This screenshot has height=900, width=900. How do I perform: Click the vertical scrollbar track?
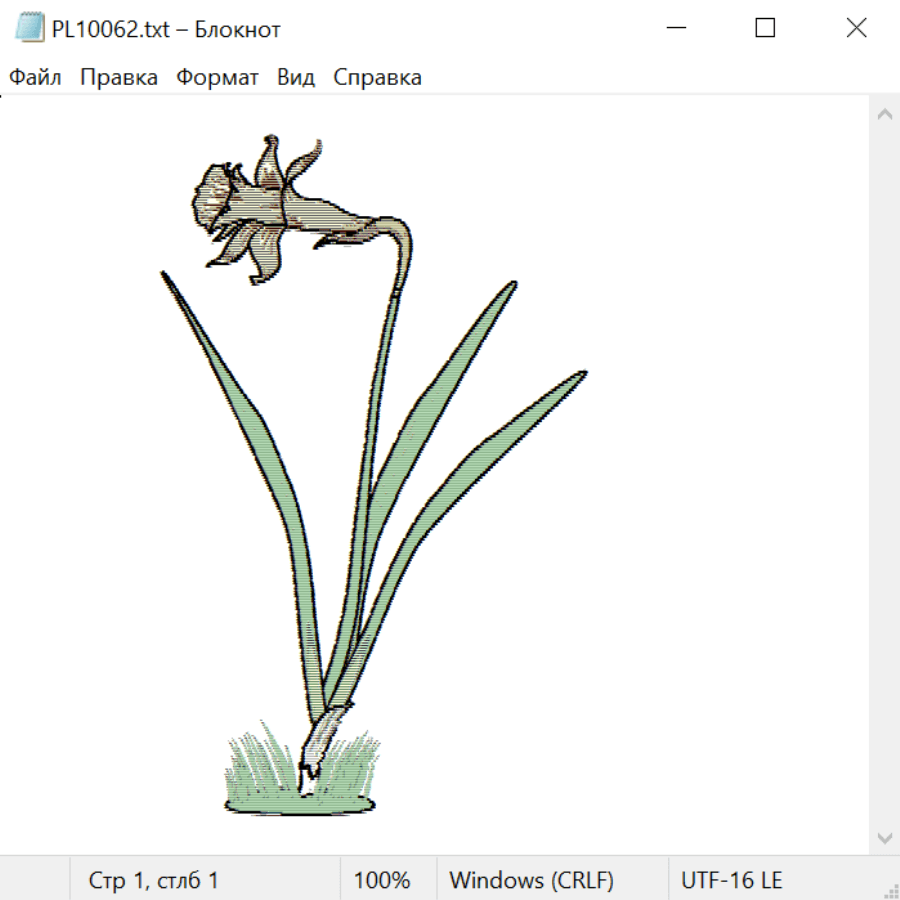pyautogui.click(x=884, y=475)
